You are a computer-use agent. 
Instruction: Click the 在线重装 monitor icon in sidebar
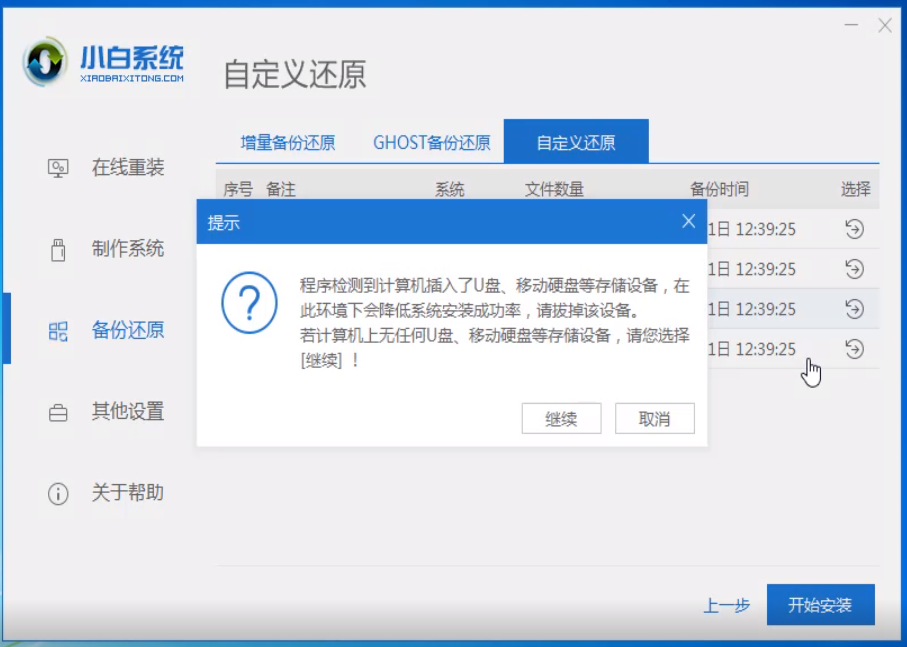point(58,168)
